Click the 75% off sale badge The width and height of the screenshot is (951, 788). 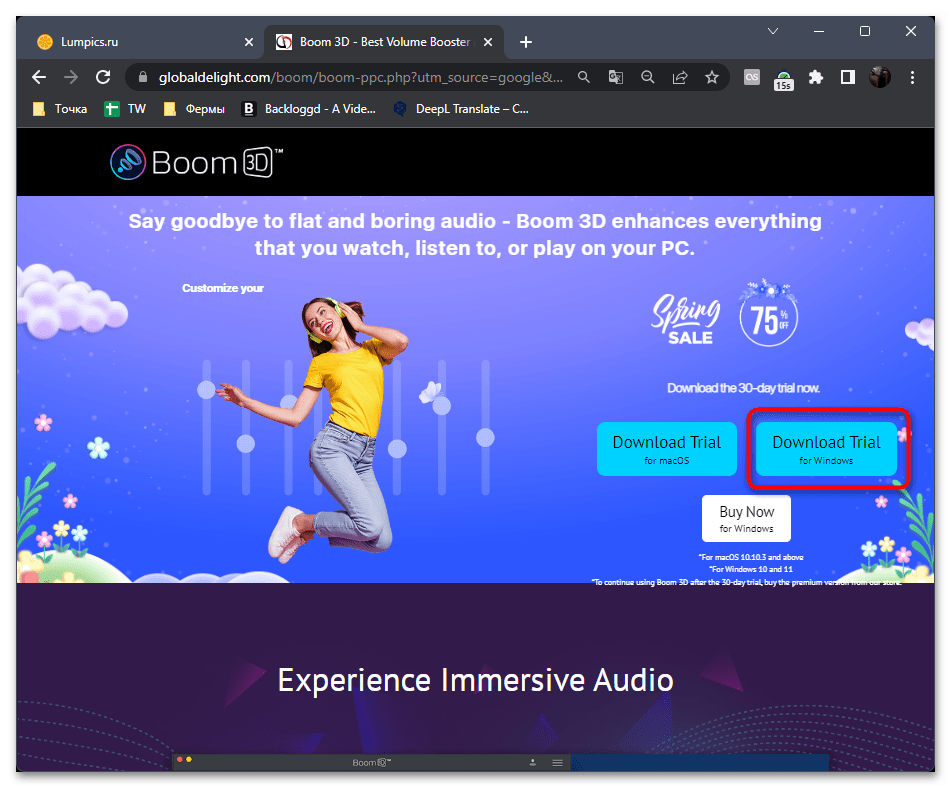[x=768, y=314]
